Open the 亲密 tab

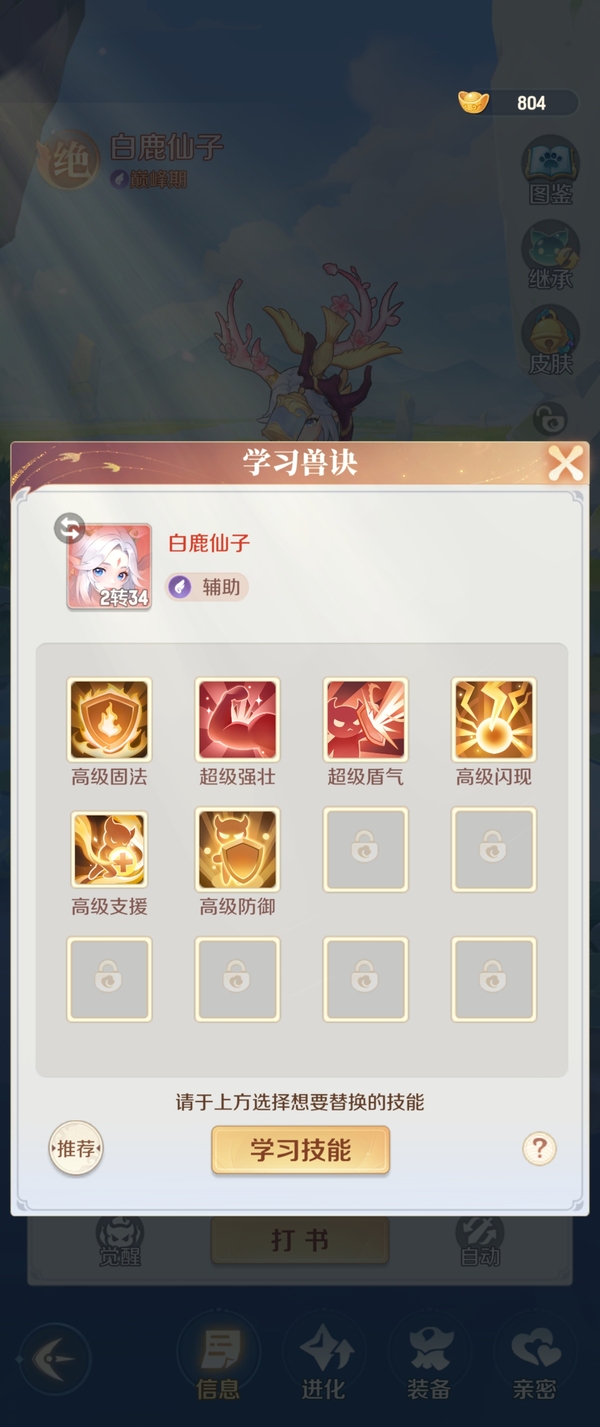pos(534,1358)
